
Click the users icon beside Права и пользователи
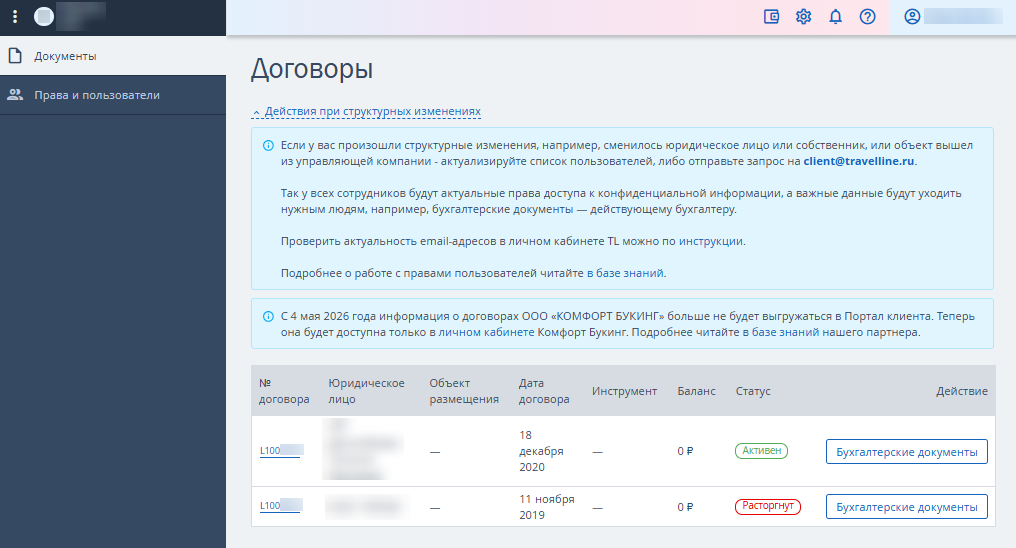tap(15, 95)
